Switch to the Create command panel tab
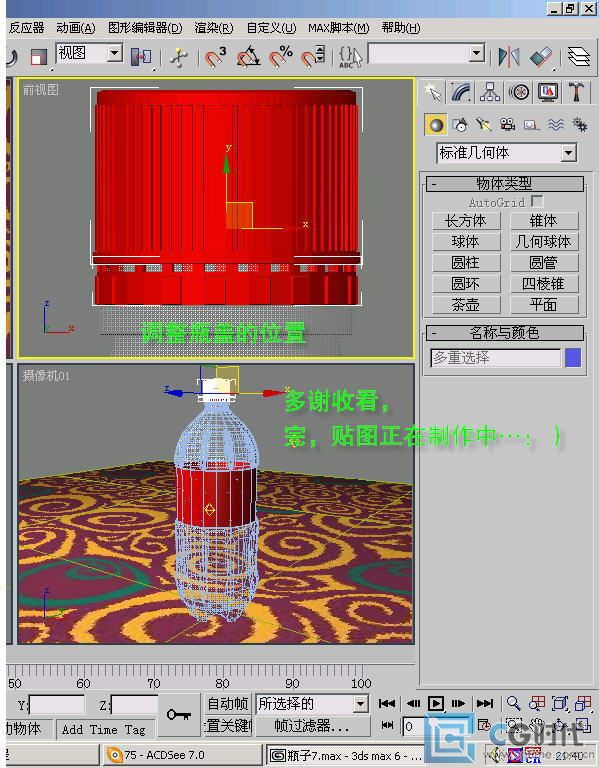The width and height of the screenshot is (599, 768). pyautogui.click(x=433, y=92)
